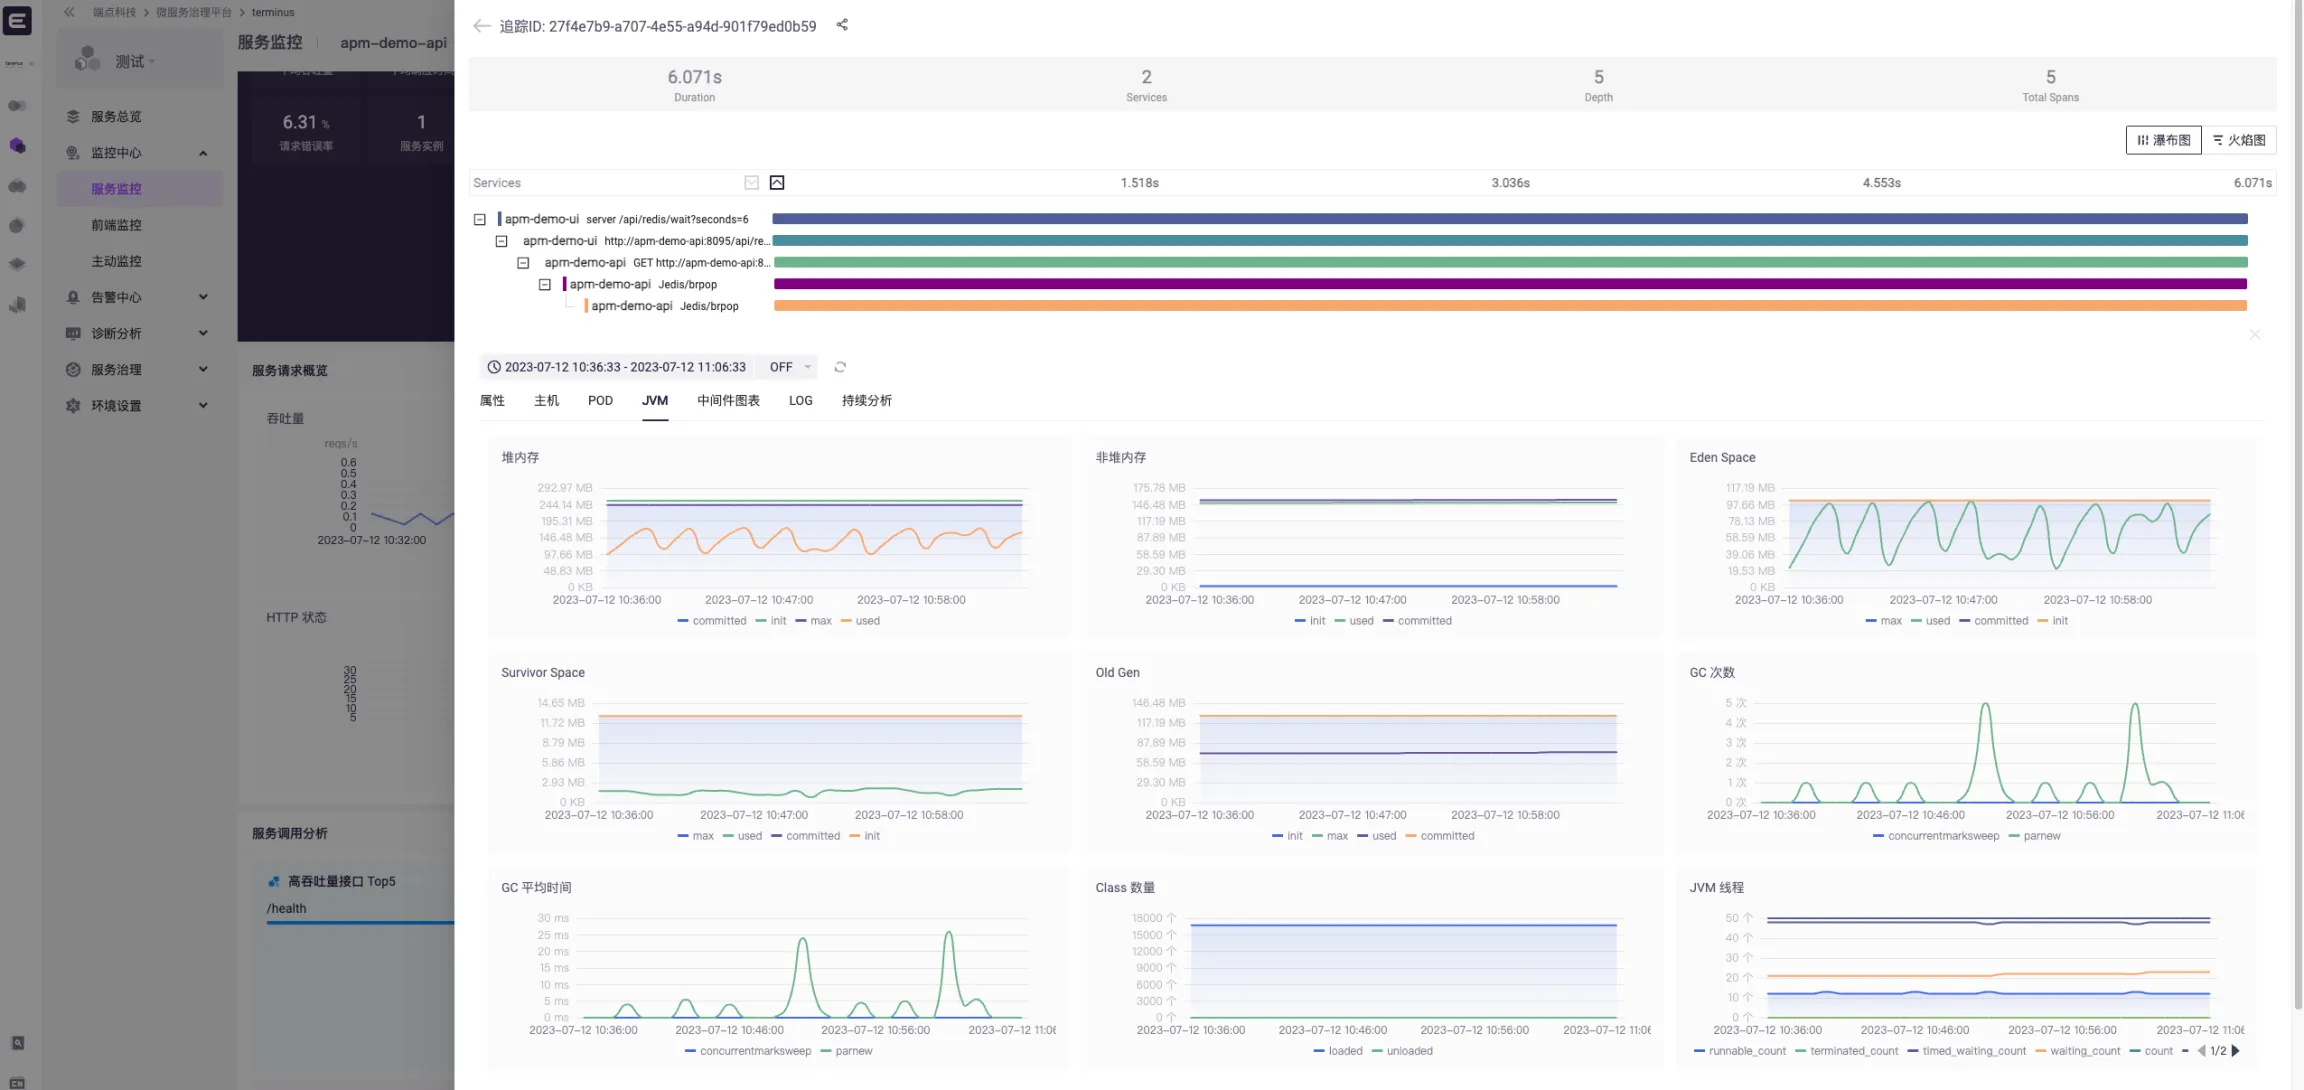Toggle the committed legend in 堆内存 chart

pyautogui.click(x=712, y=621)
